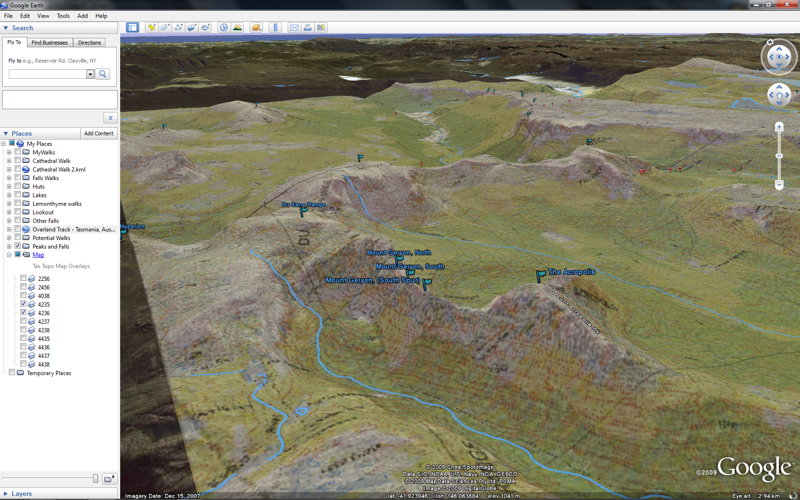Click into the Fly to input field
Viewport: 800px width, 500px height.
click(47, 74)
